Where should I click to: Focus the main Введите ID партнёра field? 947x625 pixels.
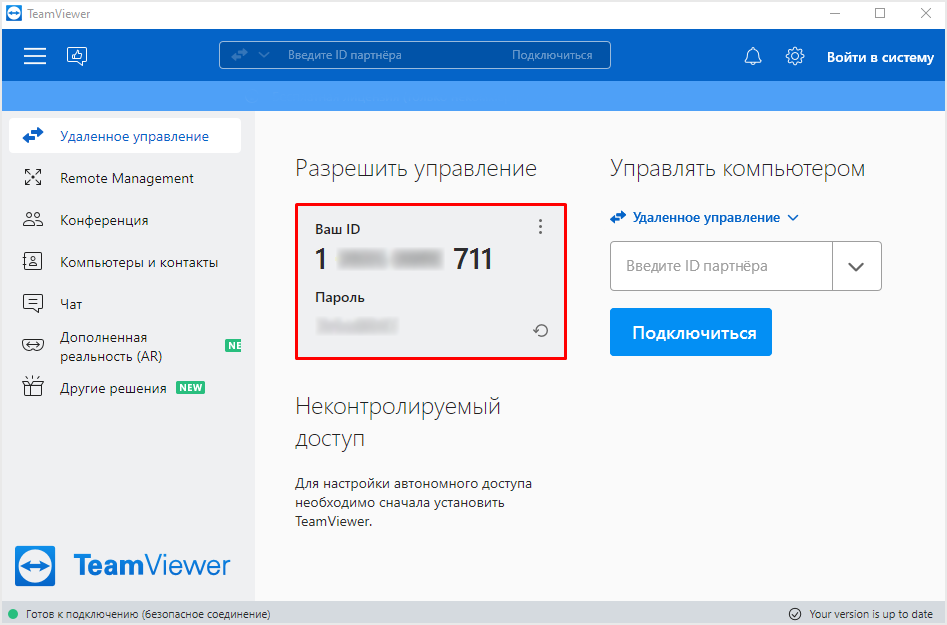721,266
